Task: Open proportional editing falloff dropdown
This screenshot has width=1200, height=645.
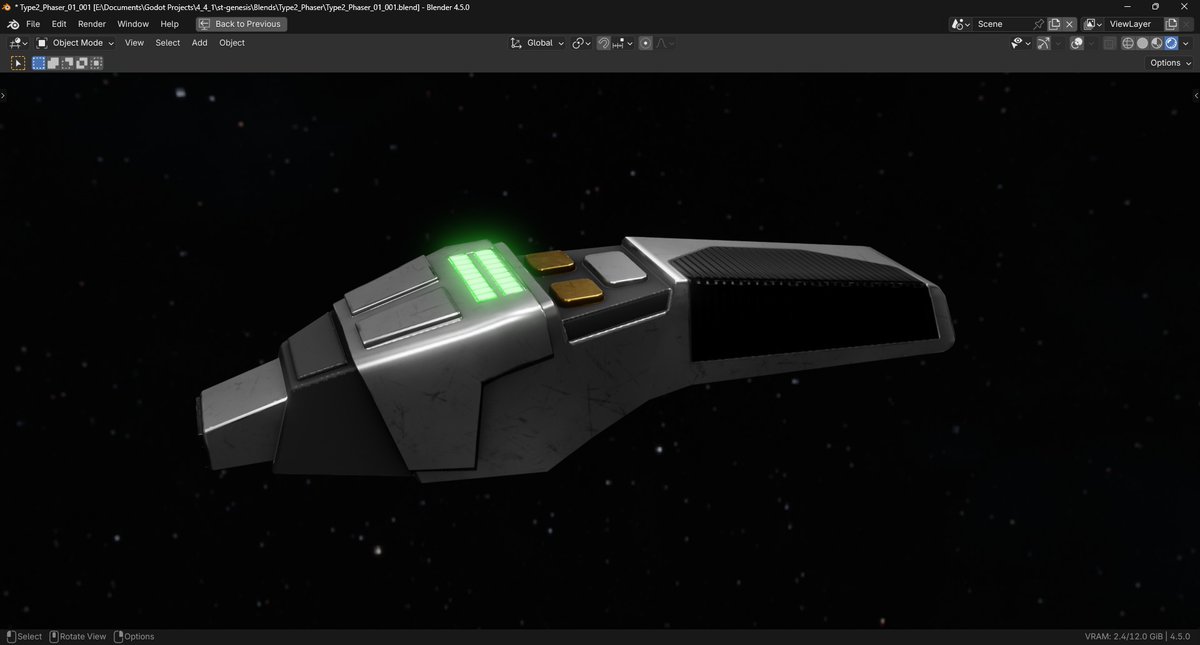Action: coord(665,43)
